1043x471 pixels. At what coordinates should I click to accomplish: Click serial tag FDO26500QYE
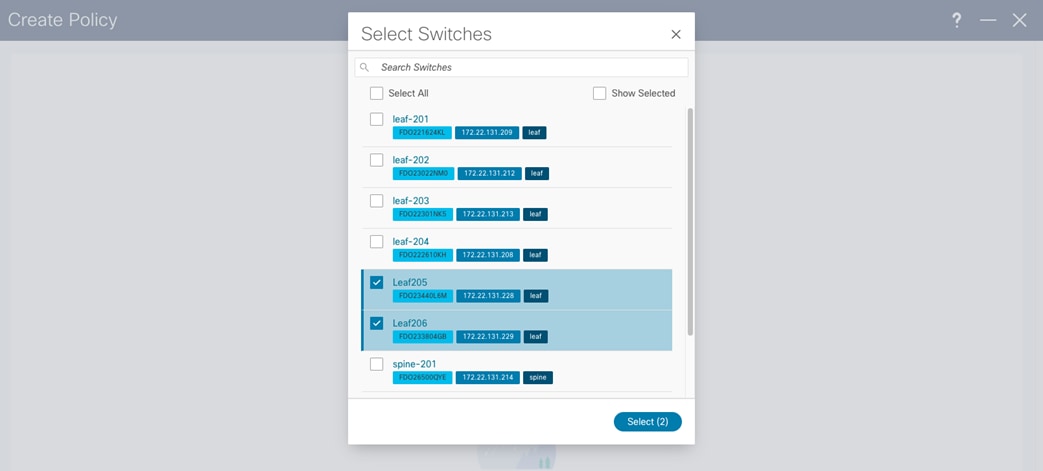422,377
